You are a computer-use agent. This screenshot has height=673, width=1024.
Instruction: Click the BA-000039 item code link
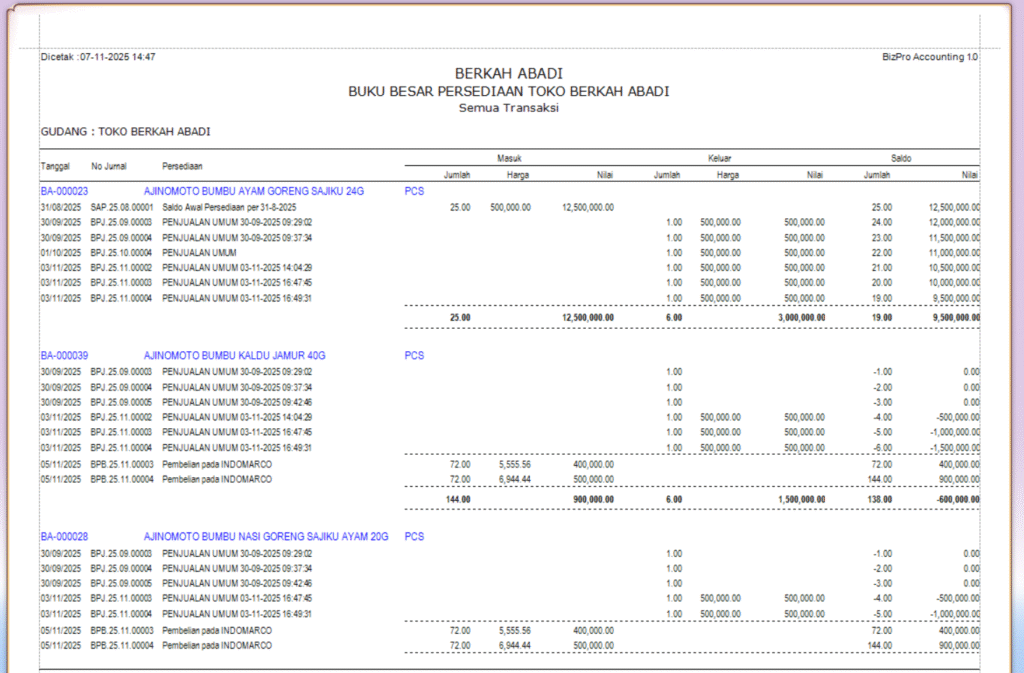(64, 355)
